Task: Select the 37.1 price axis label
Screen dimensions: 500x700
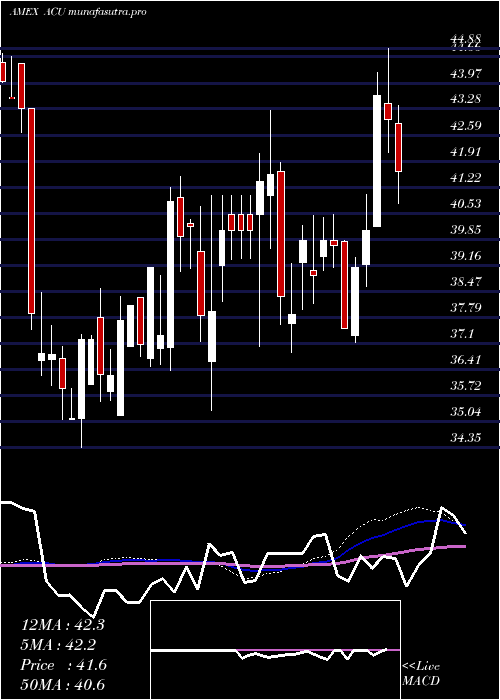Action: coord(463,334)
